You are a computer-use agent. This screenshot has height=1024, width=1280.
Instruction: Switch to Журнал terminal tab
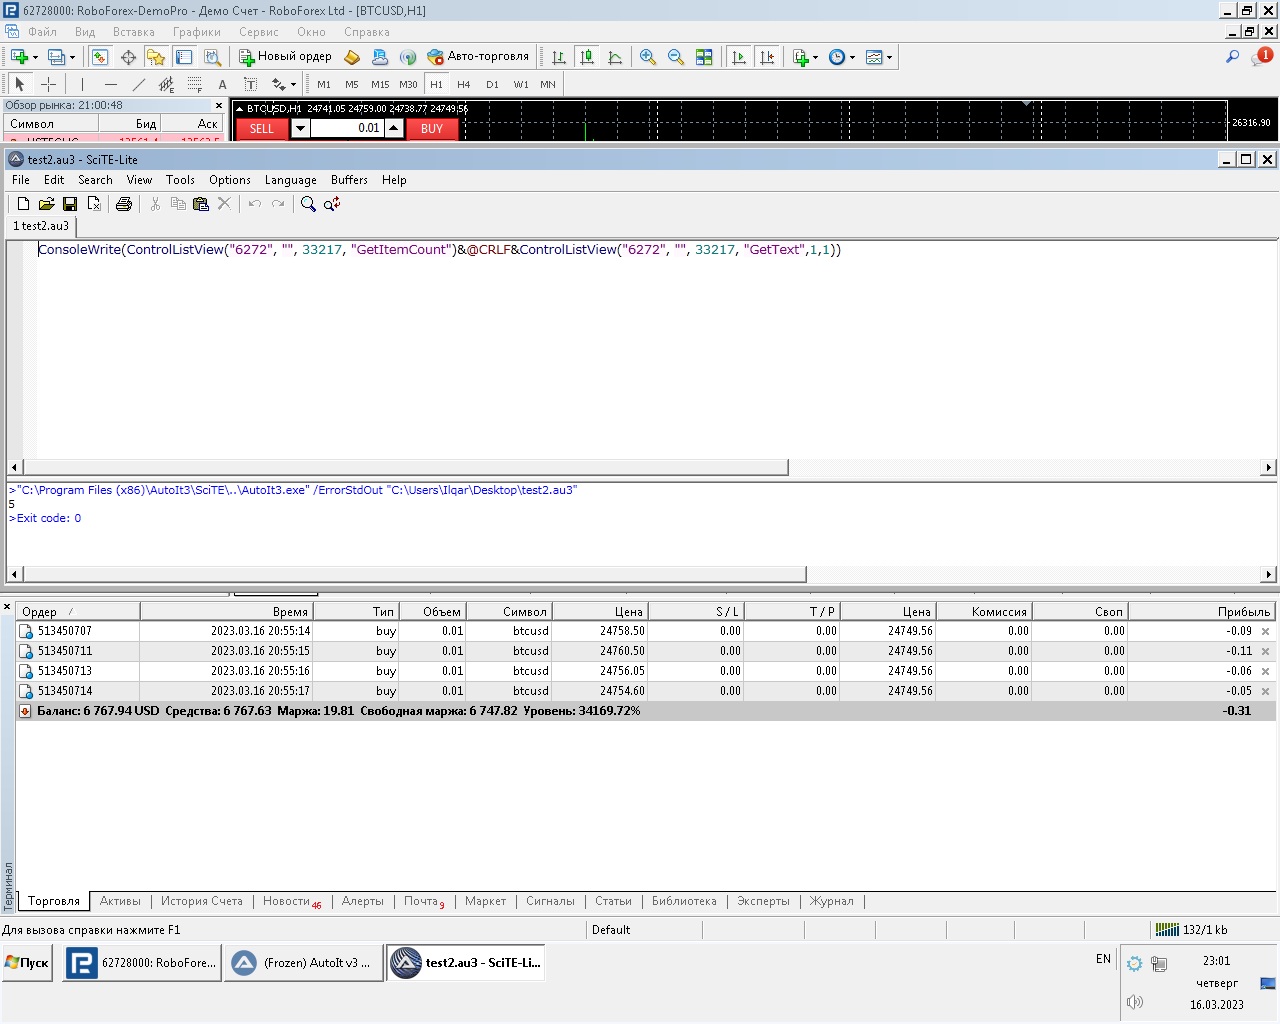(x=832, y=901)
